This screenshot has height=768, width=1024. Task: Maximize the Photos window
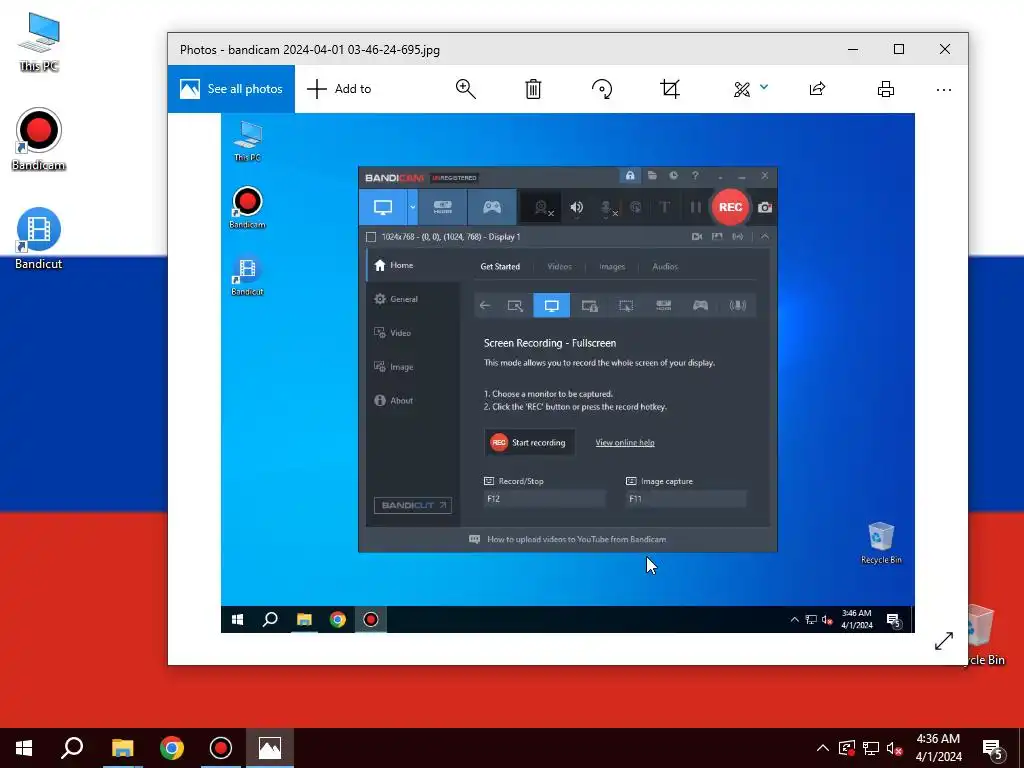click(899, 49)
